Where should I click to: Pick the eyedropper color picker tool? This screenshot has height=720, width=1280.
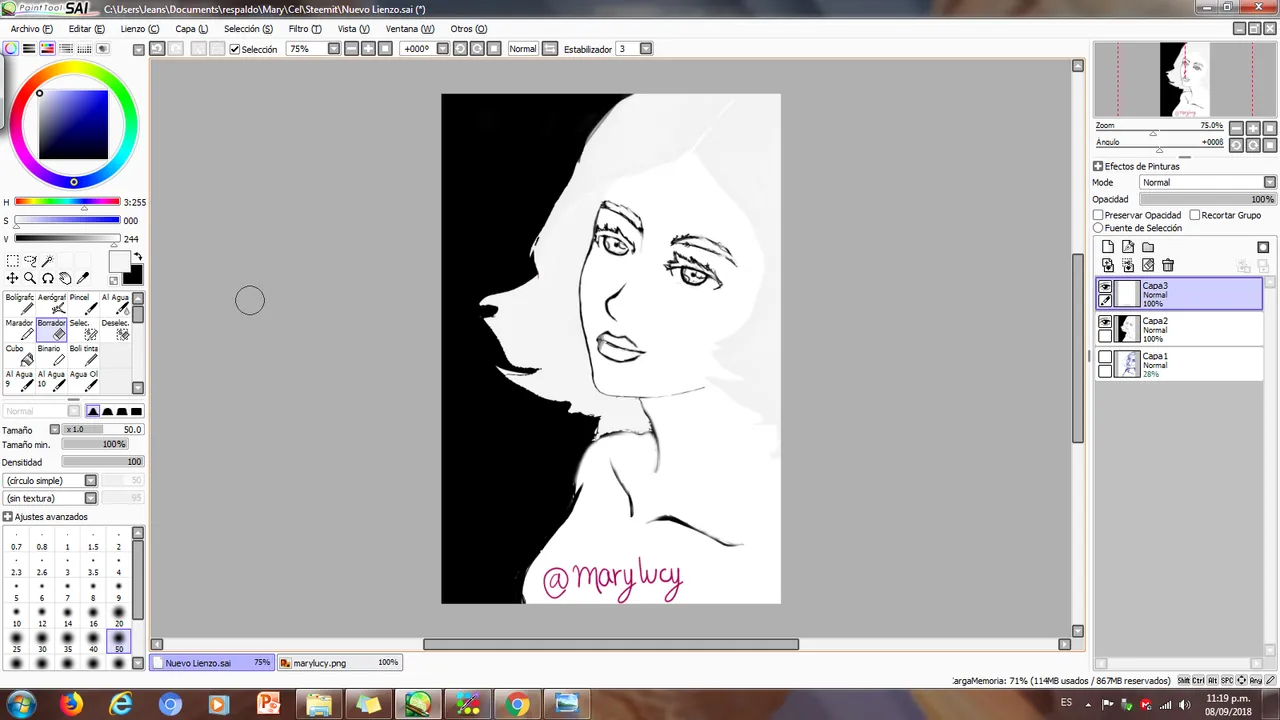[83, 279]
